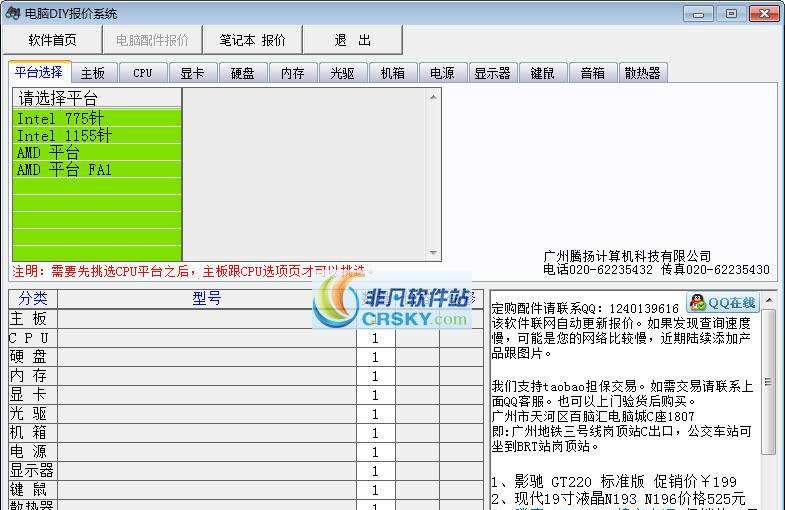785x510 pixels.
Task: Select the 电 源 category row
Action: coord(33,452)
